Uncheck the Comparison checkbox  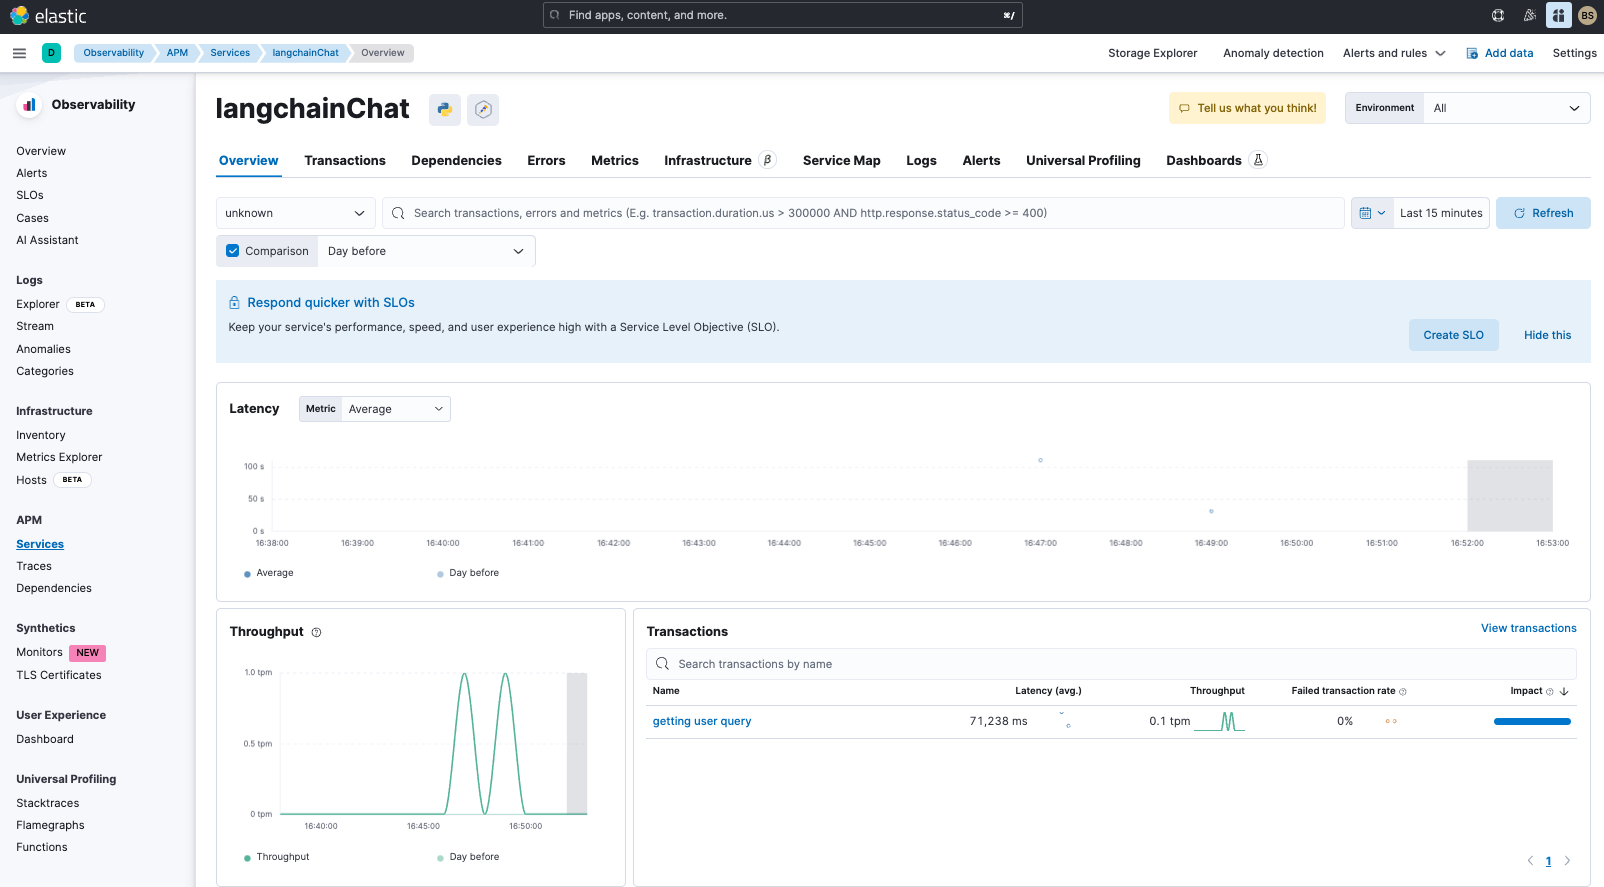(233, 251)
